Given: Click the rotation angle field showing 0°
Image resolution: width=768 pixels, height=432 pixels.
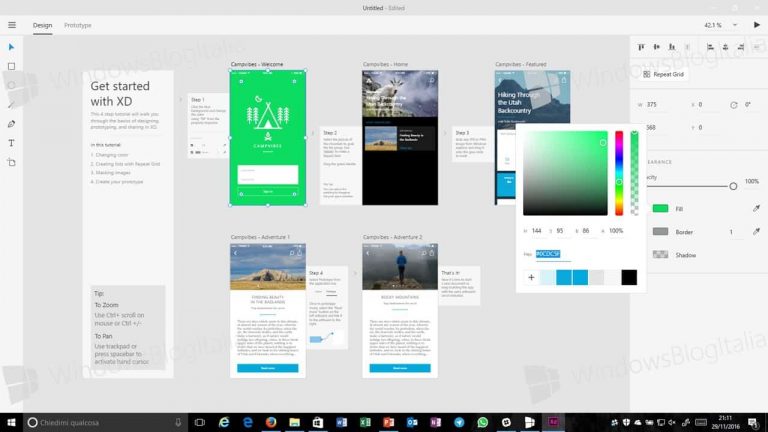Looking at the screenshot, I should 748,105.
